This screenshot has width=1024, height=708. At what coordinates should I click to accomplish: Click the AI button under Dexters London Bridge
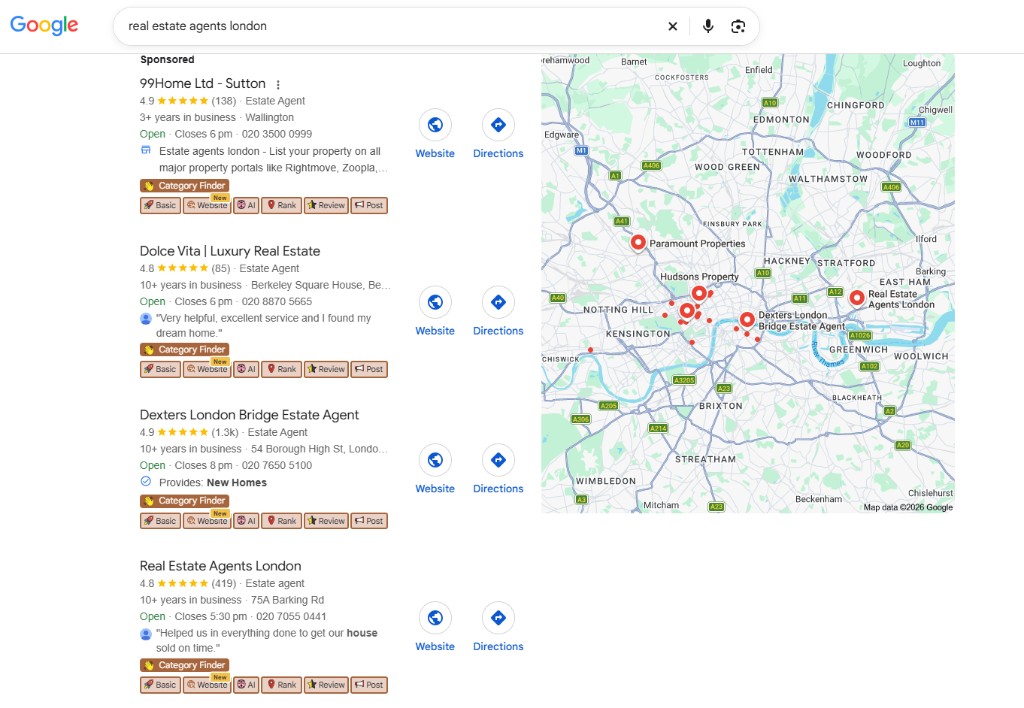246,521
